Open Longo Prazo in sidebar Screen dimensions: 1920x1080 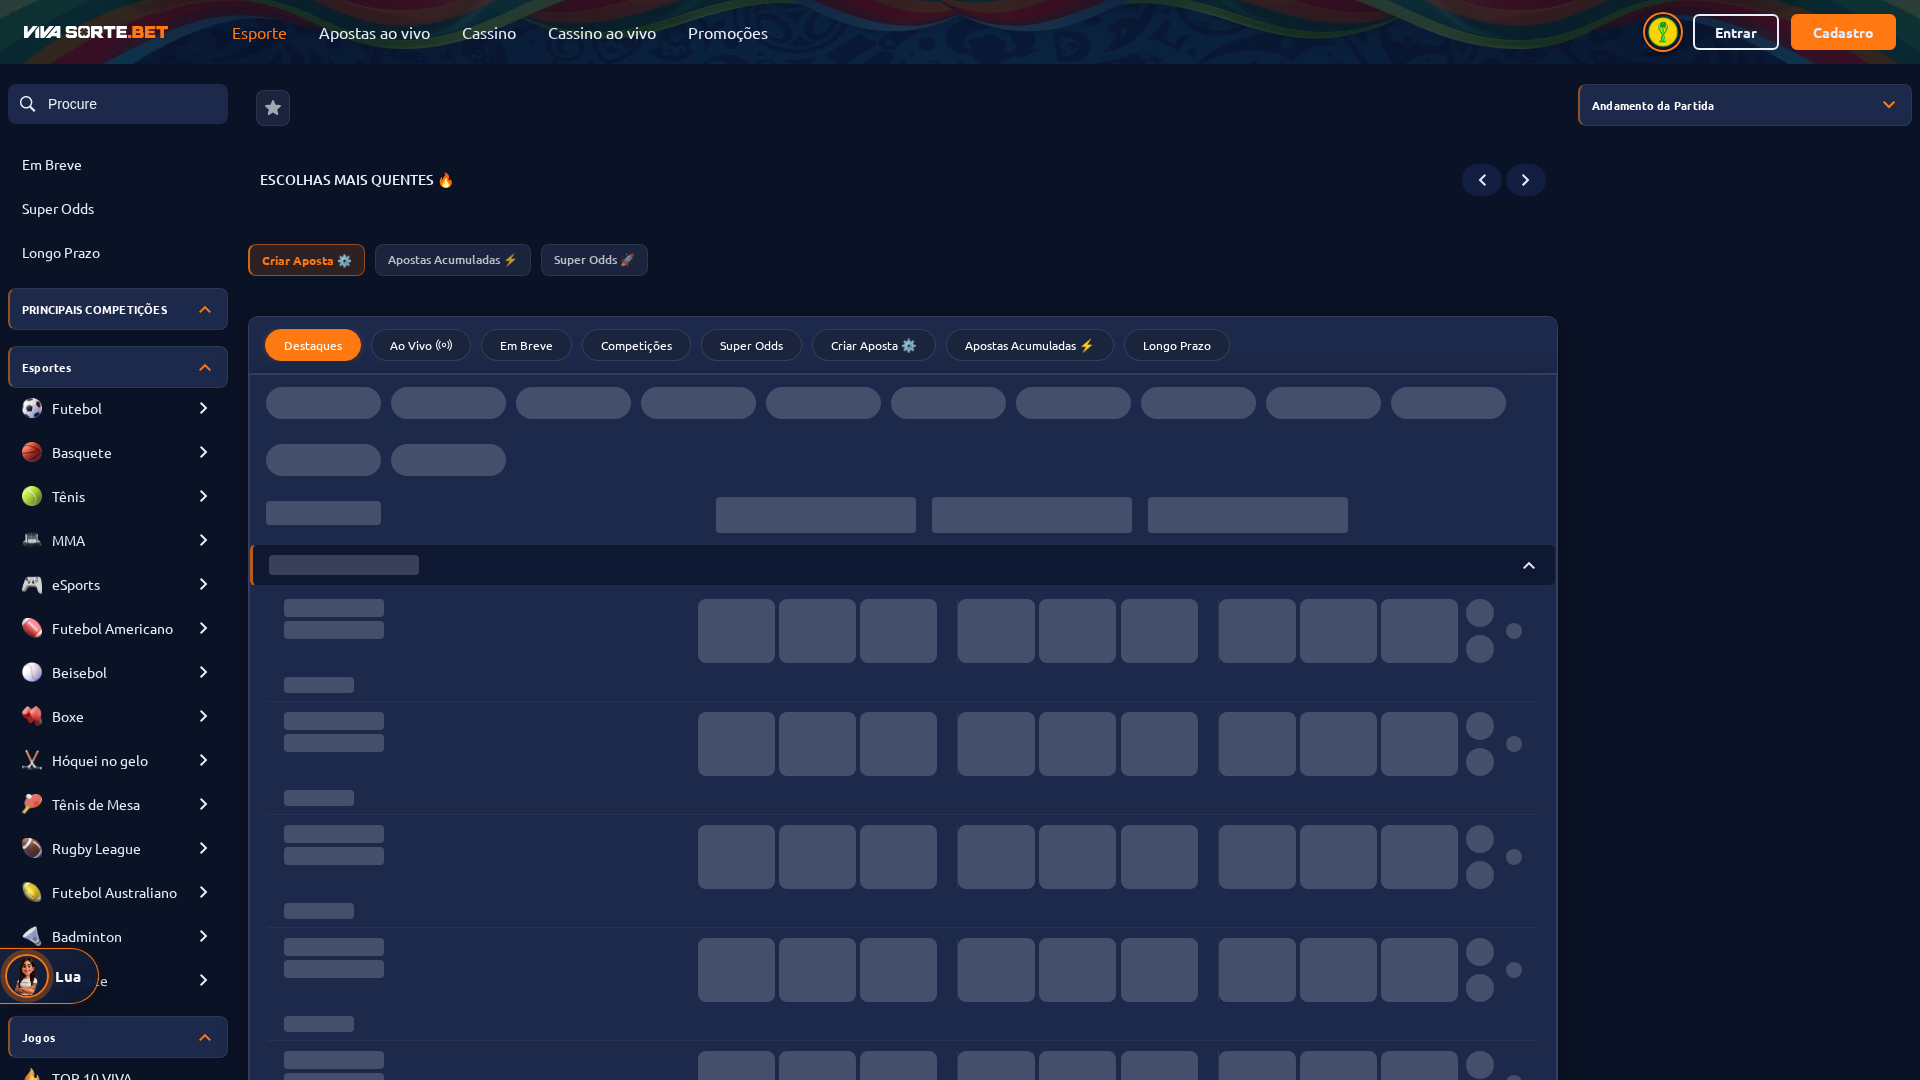click(x=61, y=252)
